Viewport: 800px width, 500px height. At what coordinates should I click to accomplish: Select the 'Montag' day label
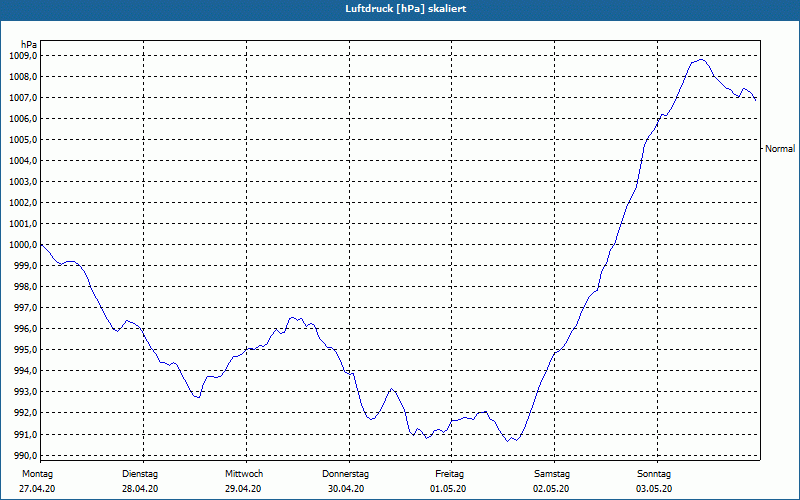point(37,474)
